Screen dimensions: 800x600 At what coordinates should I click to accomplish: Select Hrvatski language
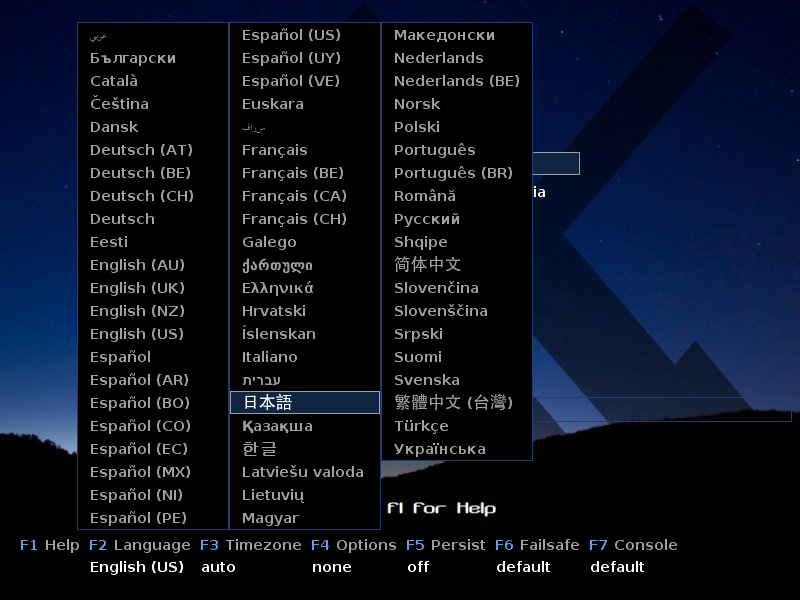[x=274, y=311]
